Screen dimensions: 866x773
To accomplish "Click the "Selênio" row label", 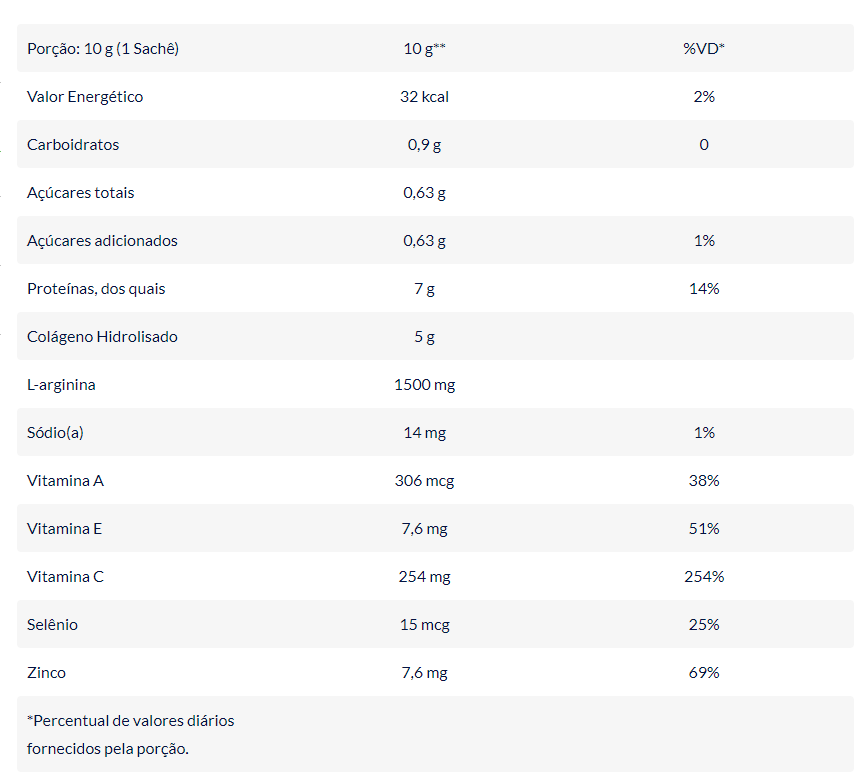I will 52,625.
